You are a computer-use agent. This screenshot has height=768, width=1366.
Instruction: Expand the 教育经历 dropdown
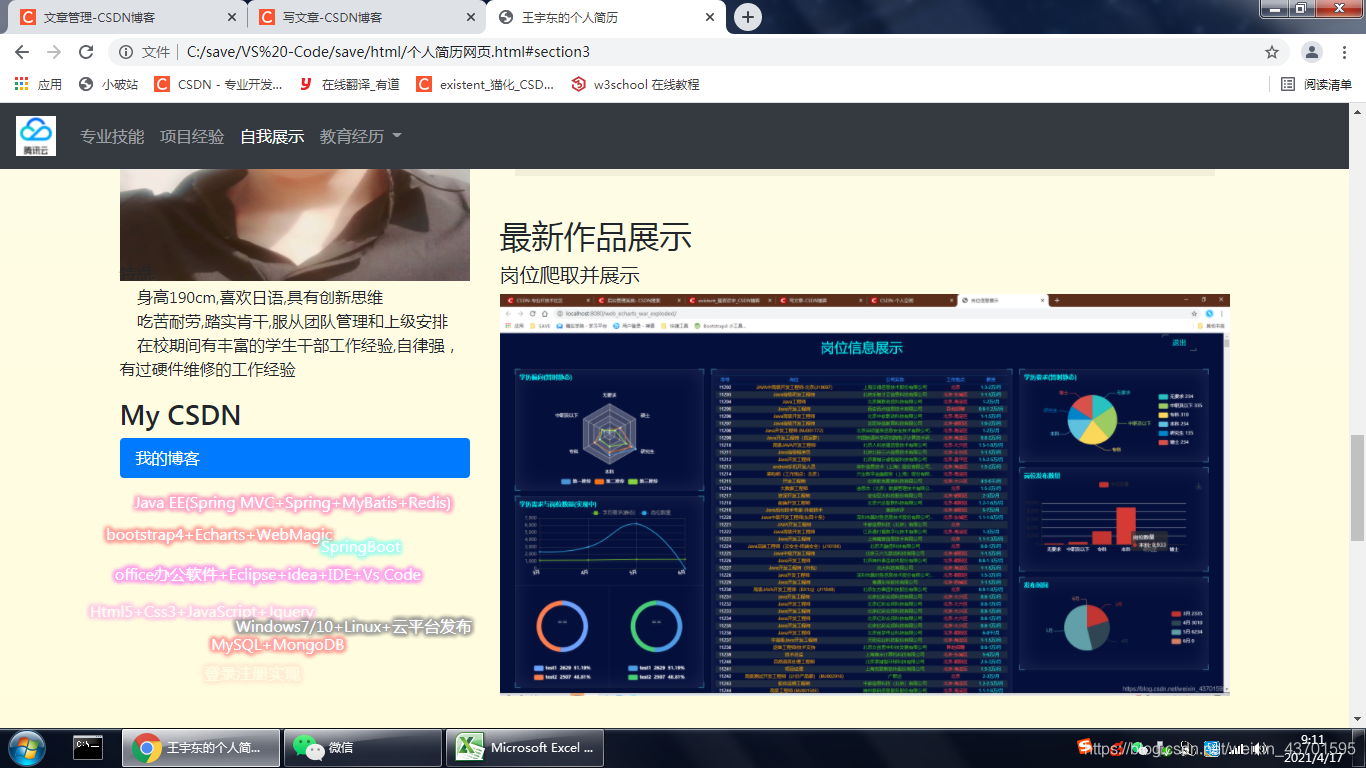click(361, 136)
